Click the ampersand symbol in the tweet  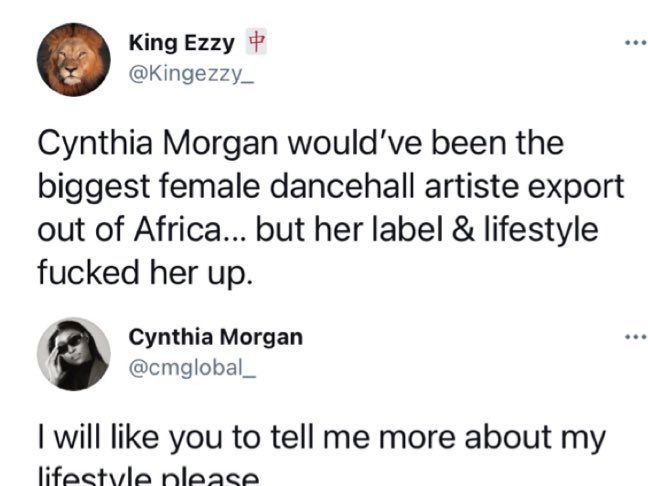tap(455, 229)
